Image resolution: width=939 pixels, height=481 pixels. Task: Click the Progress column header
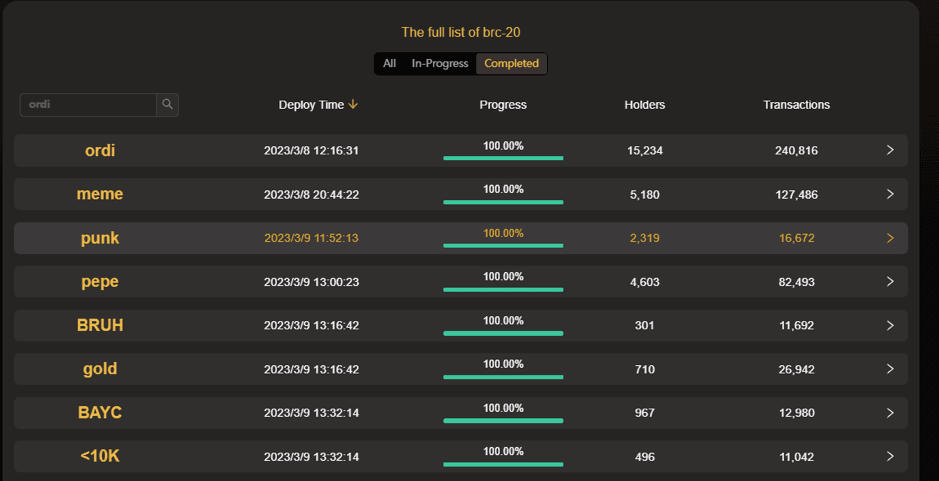(x=503, y=105)
